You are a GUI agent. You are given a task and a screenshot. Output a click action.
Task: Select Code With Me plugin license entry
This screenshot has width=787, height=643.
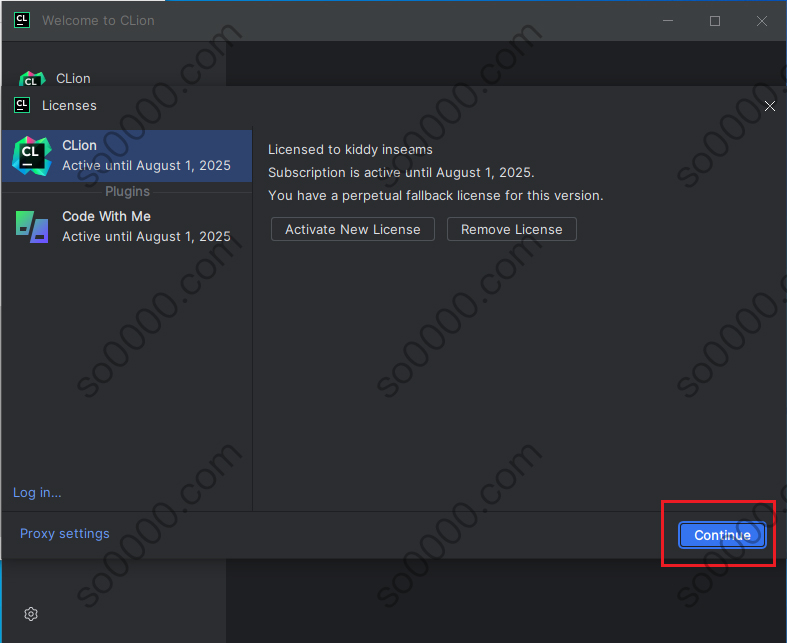coord(127,226)
